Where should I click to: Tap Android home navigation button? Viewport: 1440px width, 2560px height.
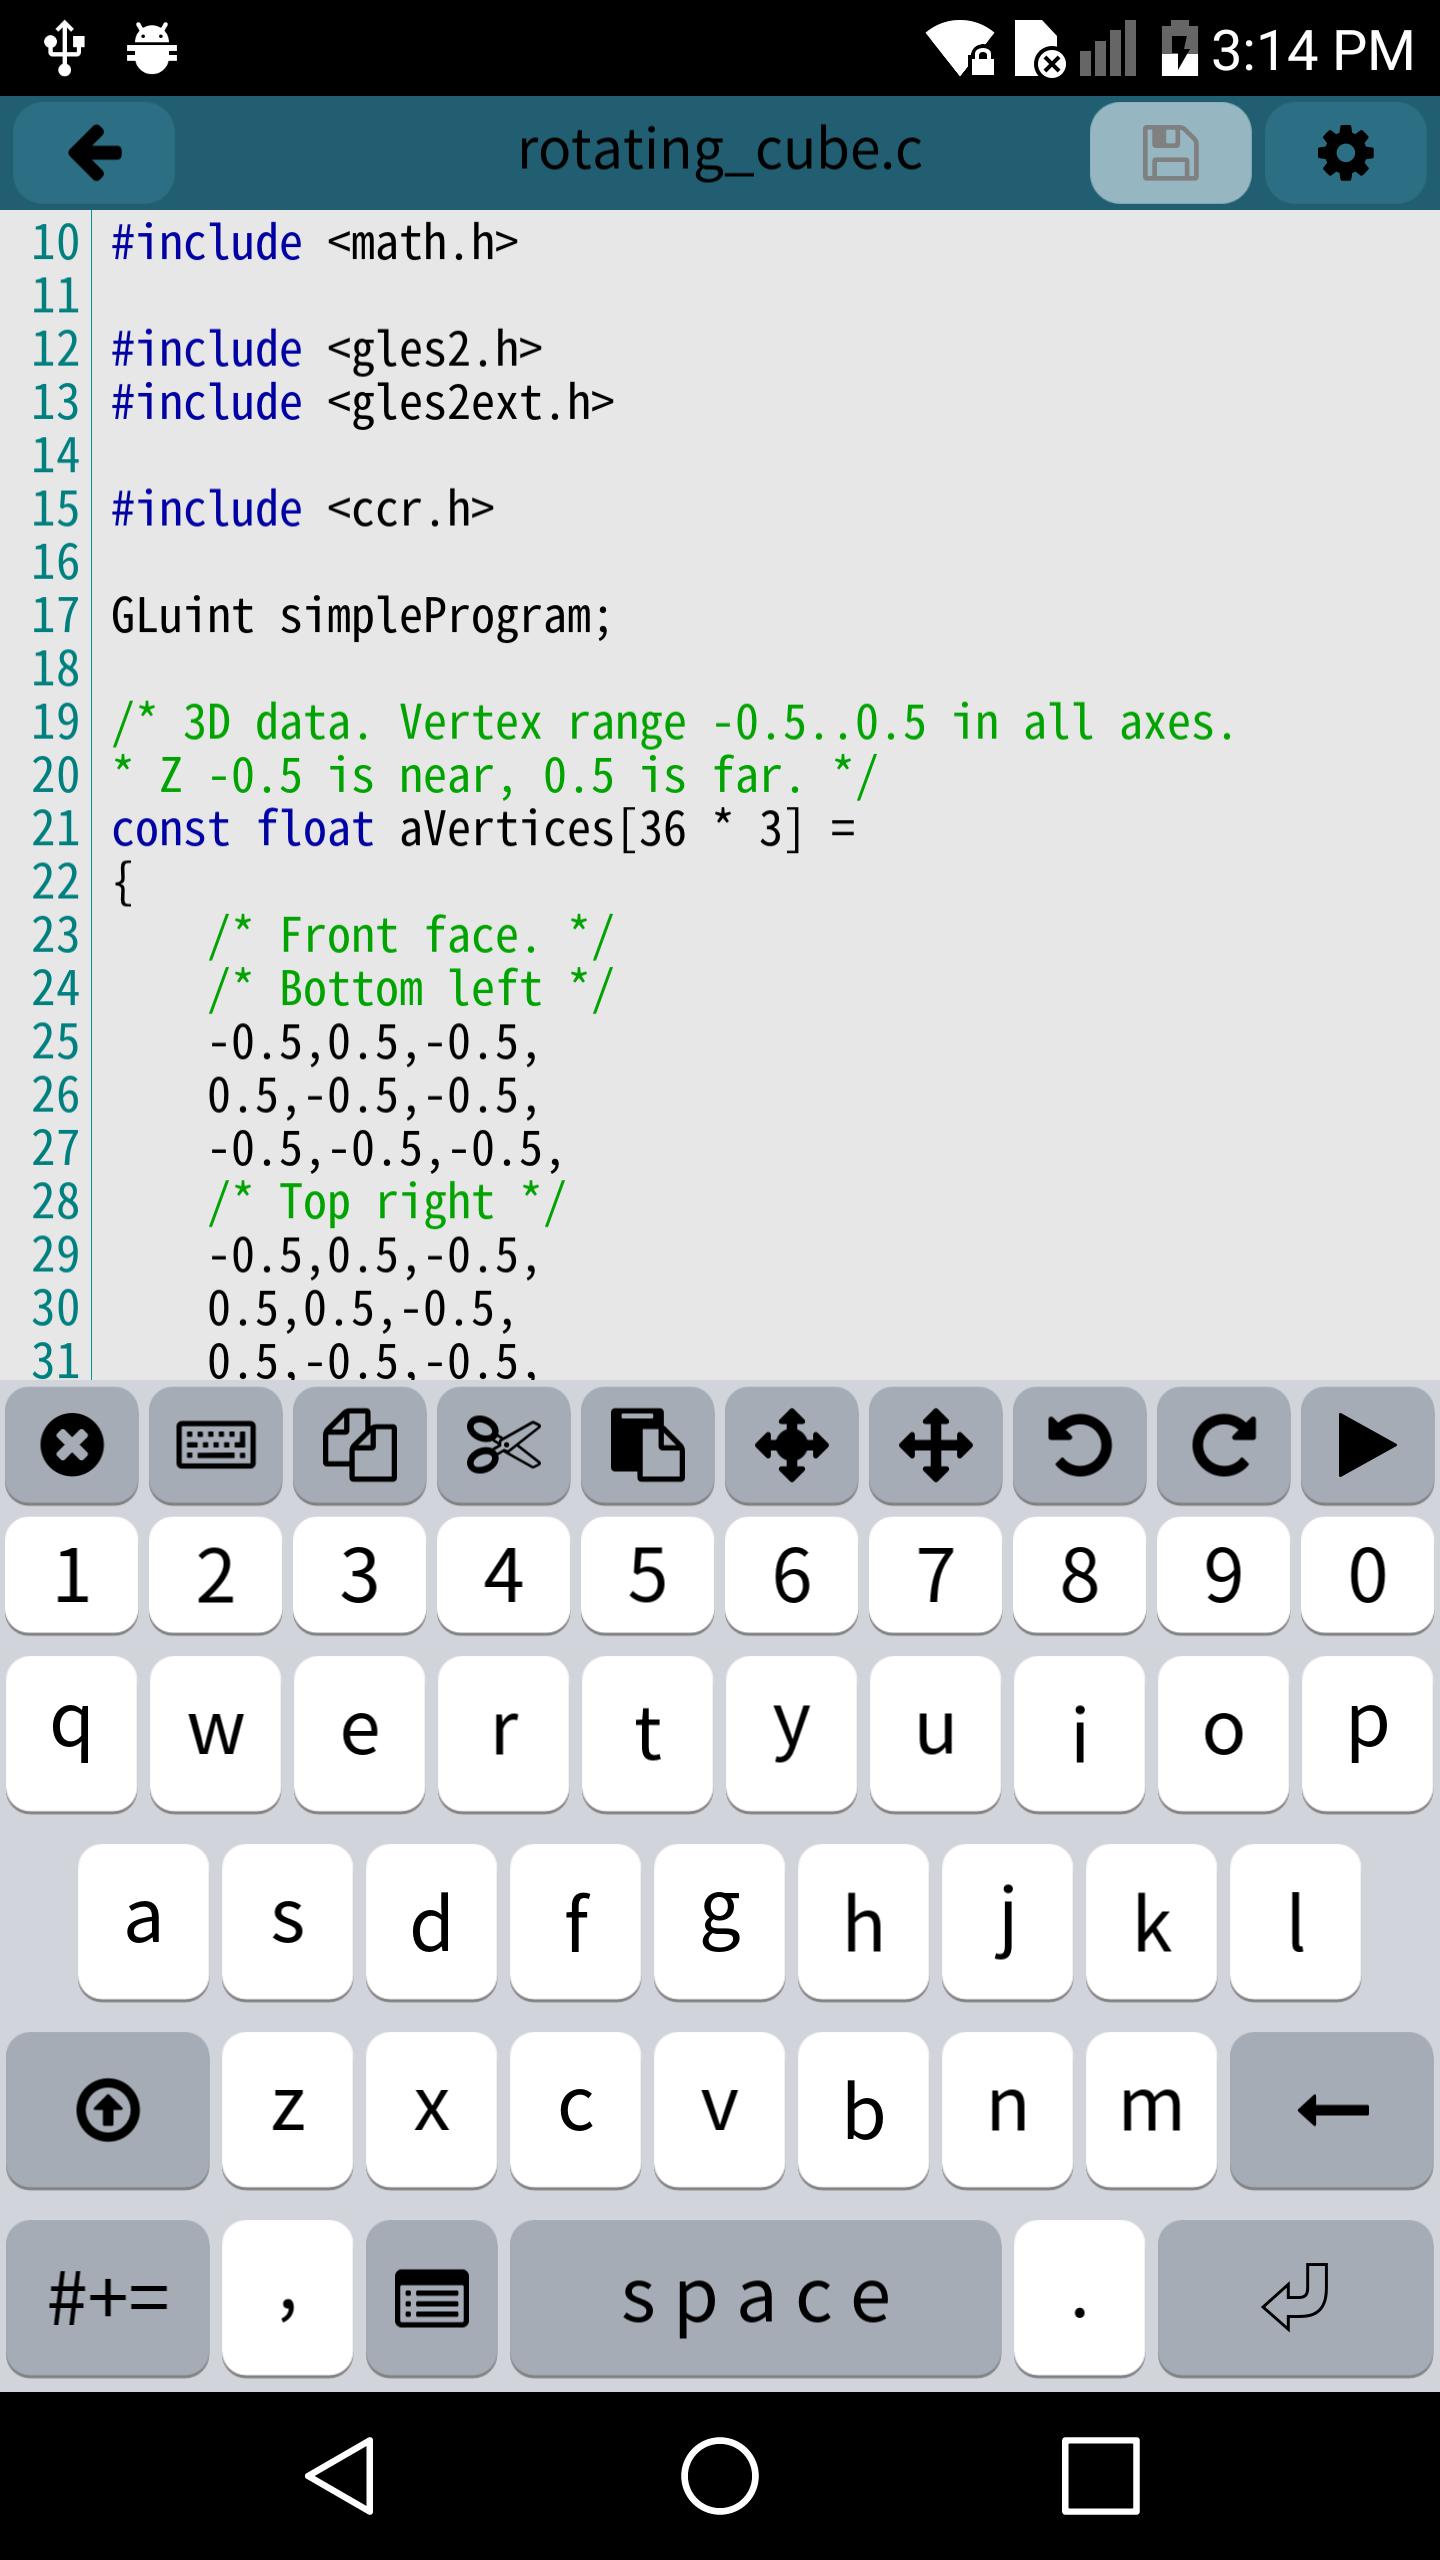point(720,2476)
